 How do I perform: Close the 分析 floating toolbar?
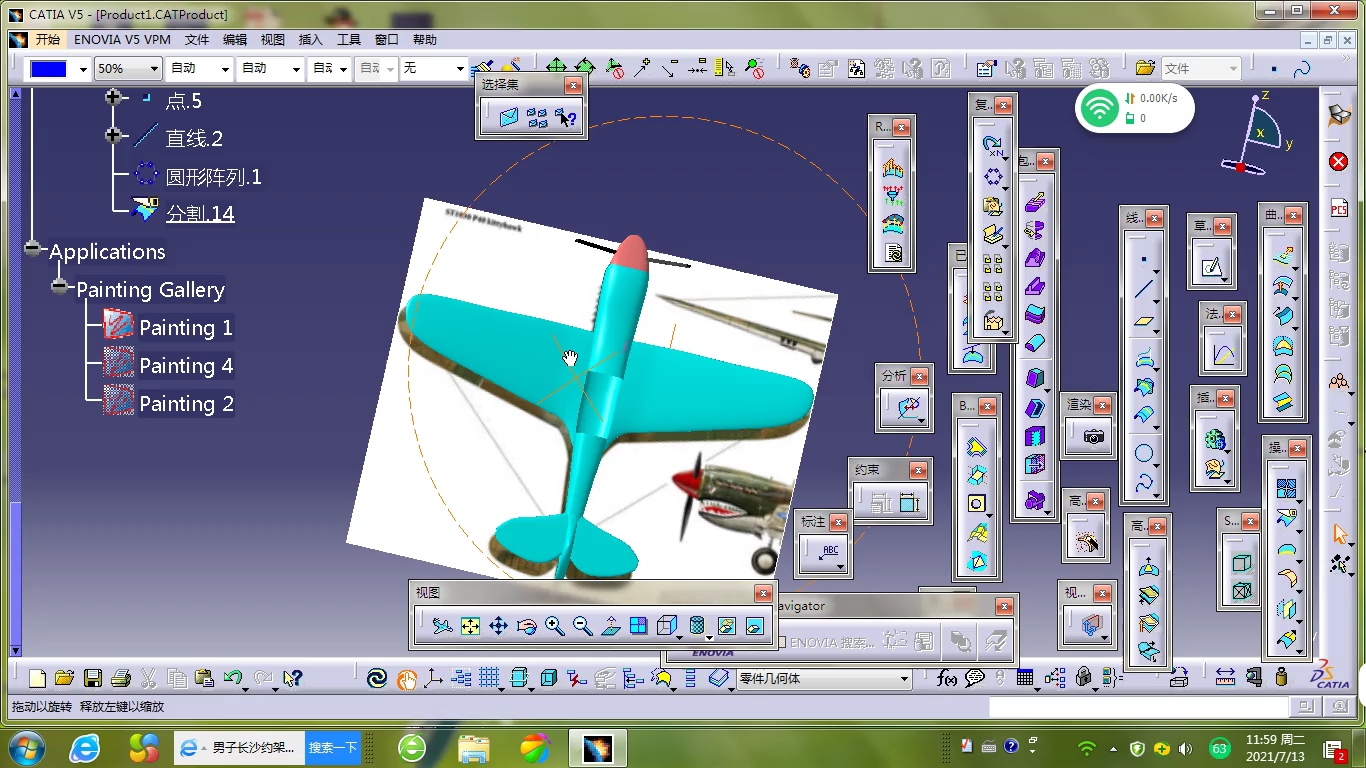[918, 376]
